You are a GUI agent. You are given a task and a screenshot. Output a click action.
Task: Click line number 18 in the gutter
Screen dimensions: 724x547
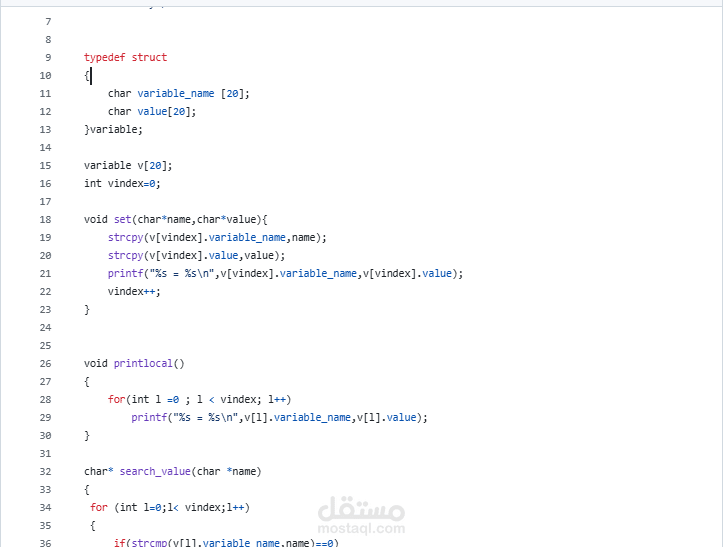[x=45, y=220]
